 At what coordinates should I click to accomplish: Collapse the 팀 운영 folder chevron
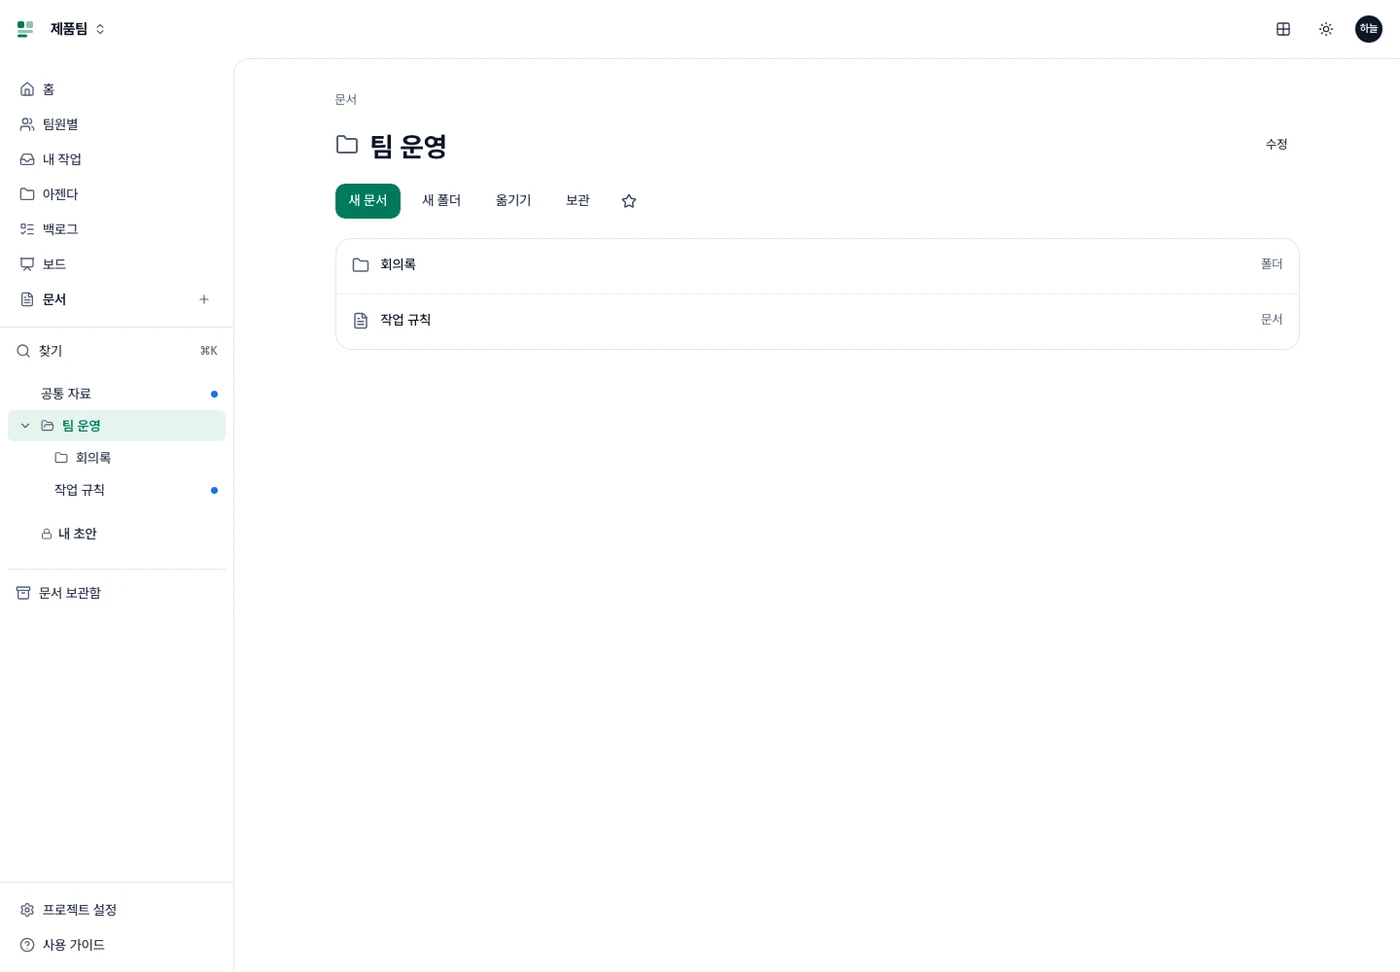click(25, 426)
